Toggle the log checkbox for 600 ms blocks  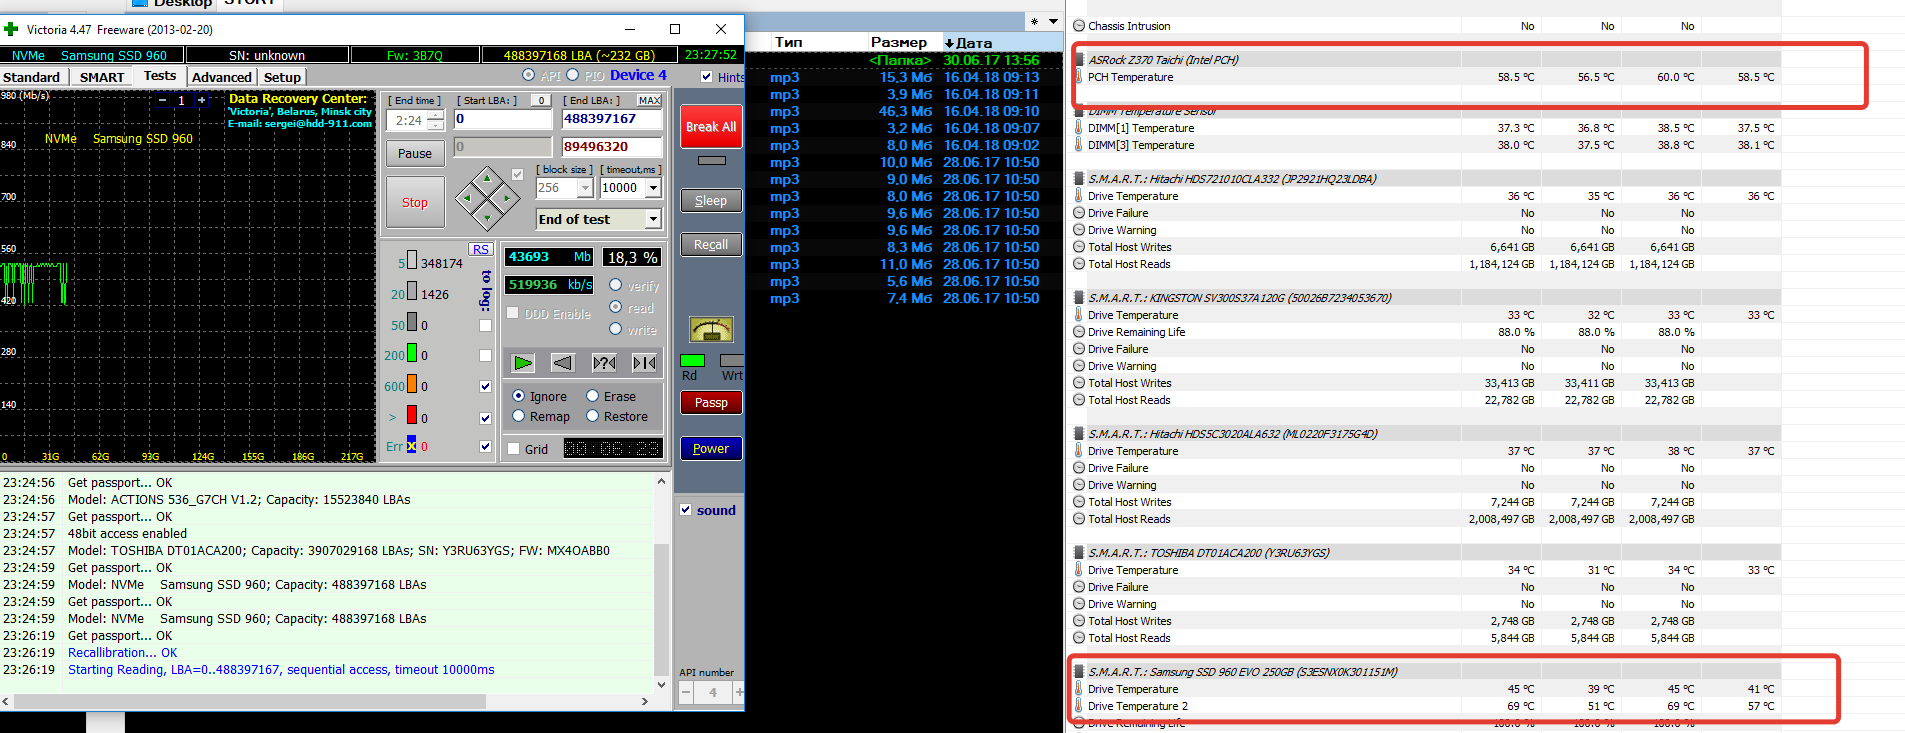[485, 386]
